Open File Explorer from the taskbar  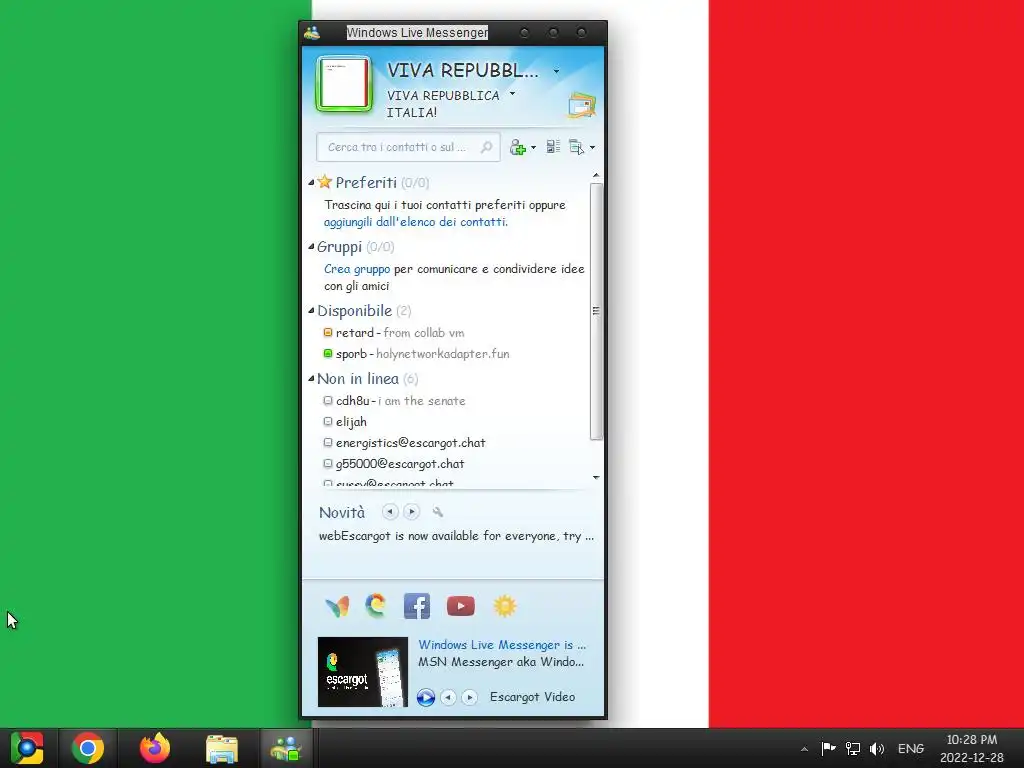click(x=222, y=749)
